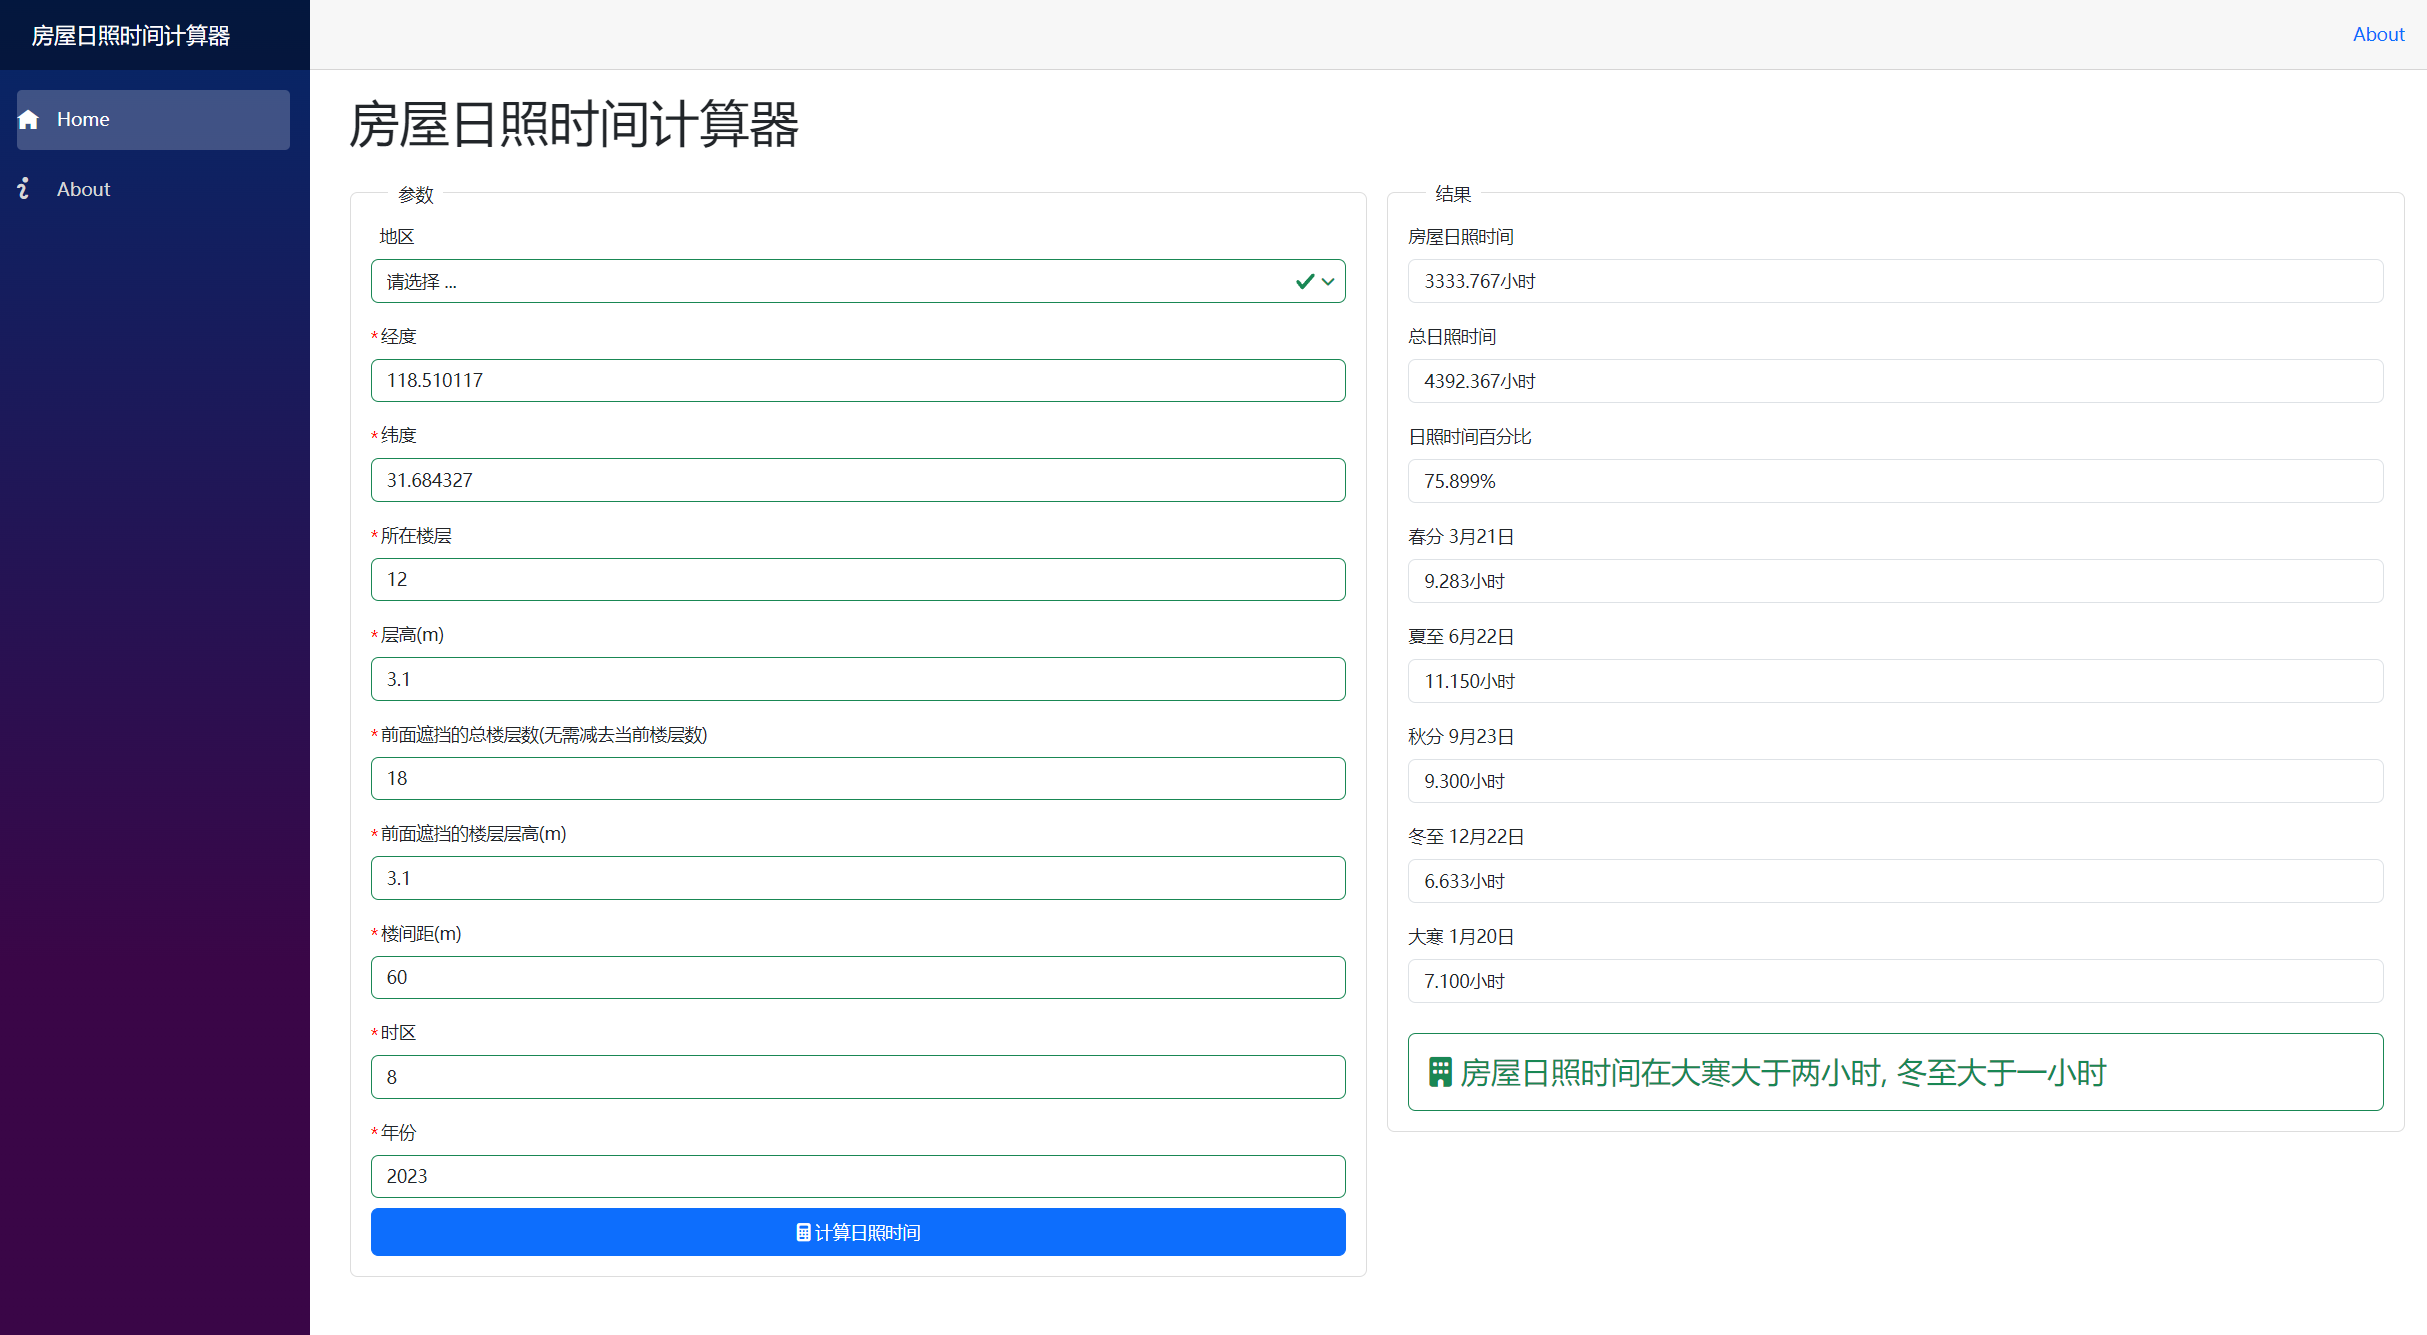Click the 时区 timezone input field
2427x1335 pixels.
click(x=857, y=1077)
